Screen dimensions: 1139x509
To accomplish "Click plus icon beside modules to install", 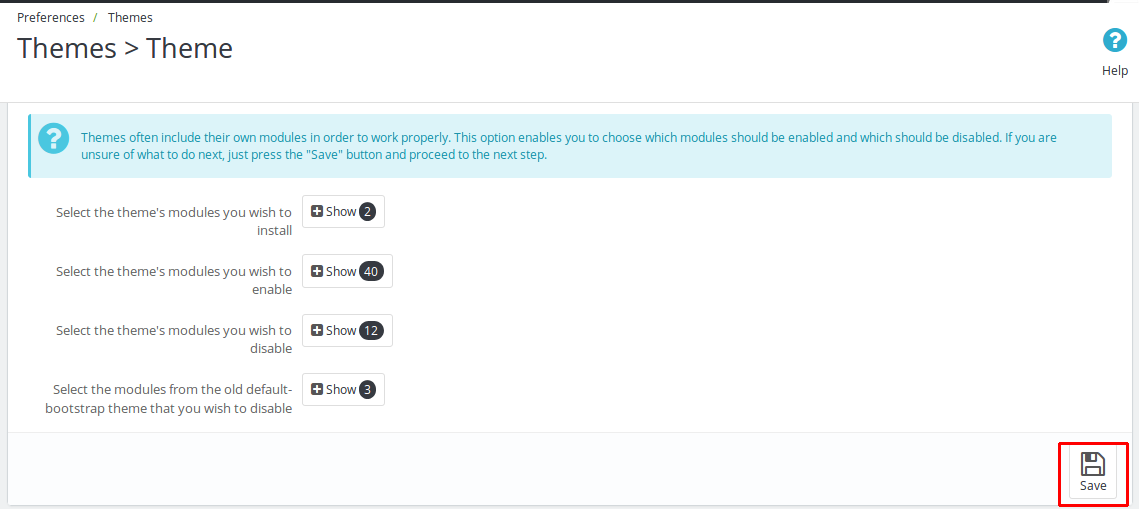I will (317, 211).
